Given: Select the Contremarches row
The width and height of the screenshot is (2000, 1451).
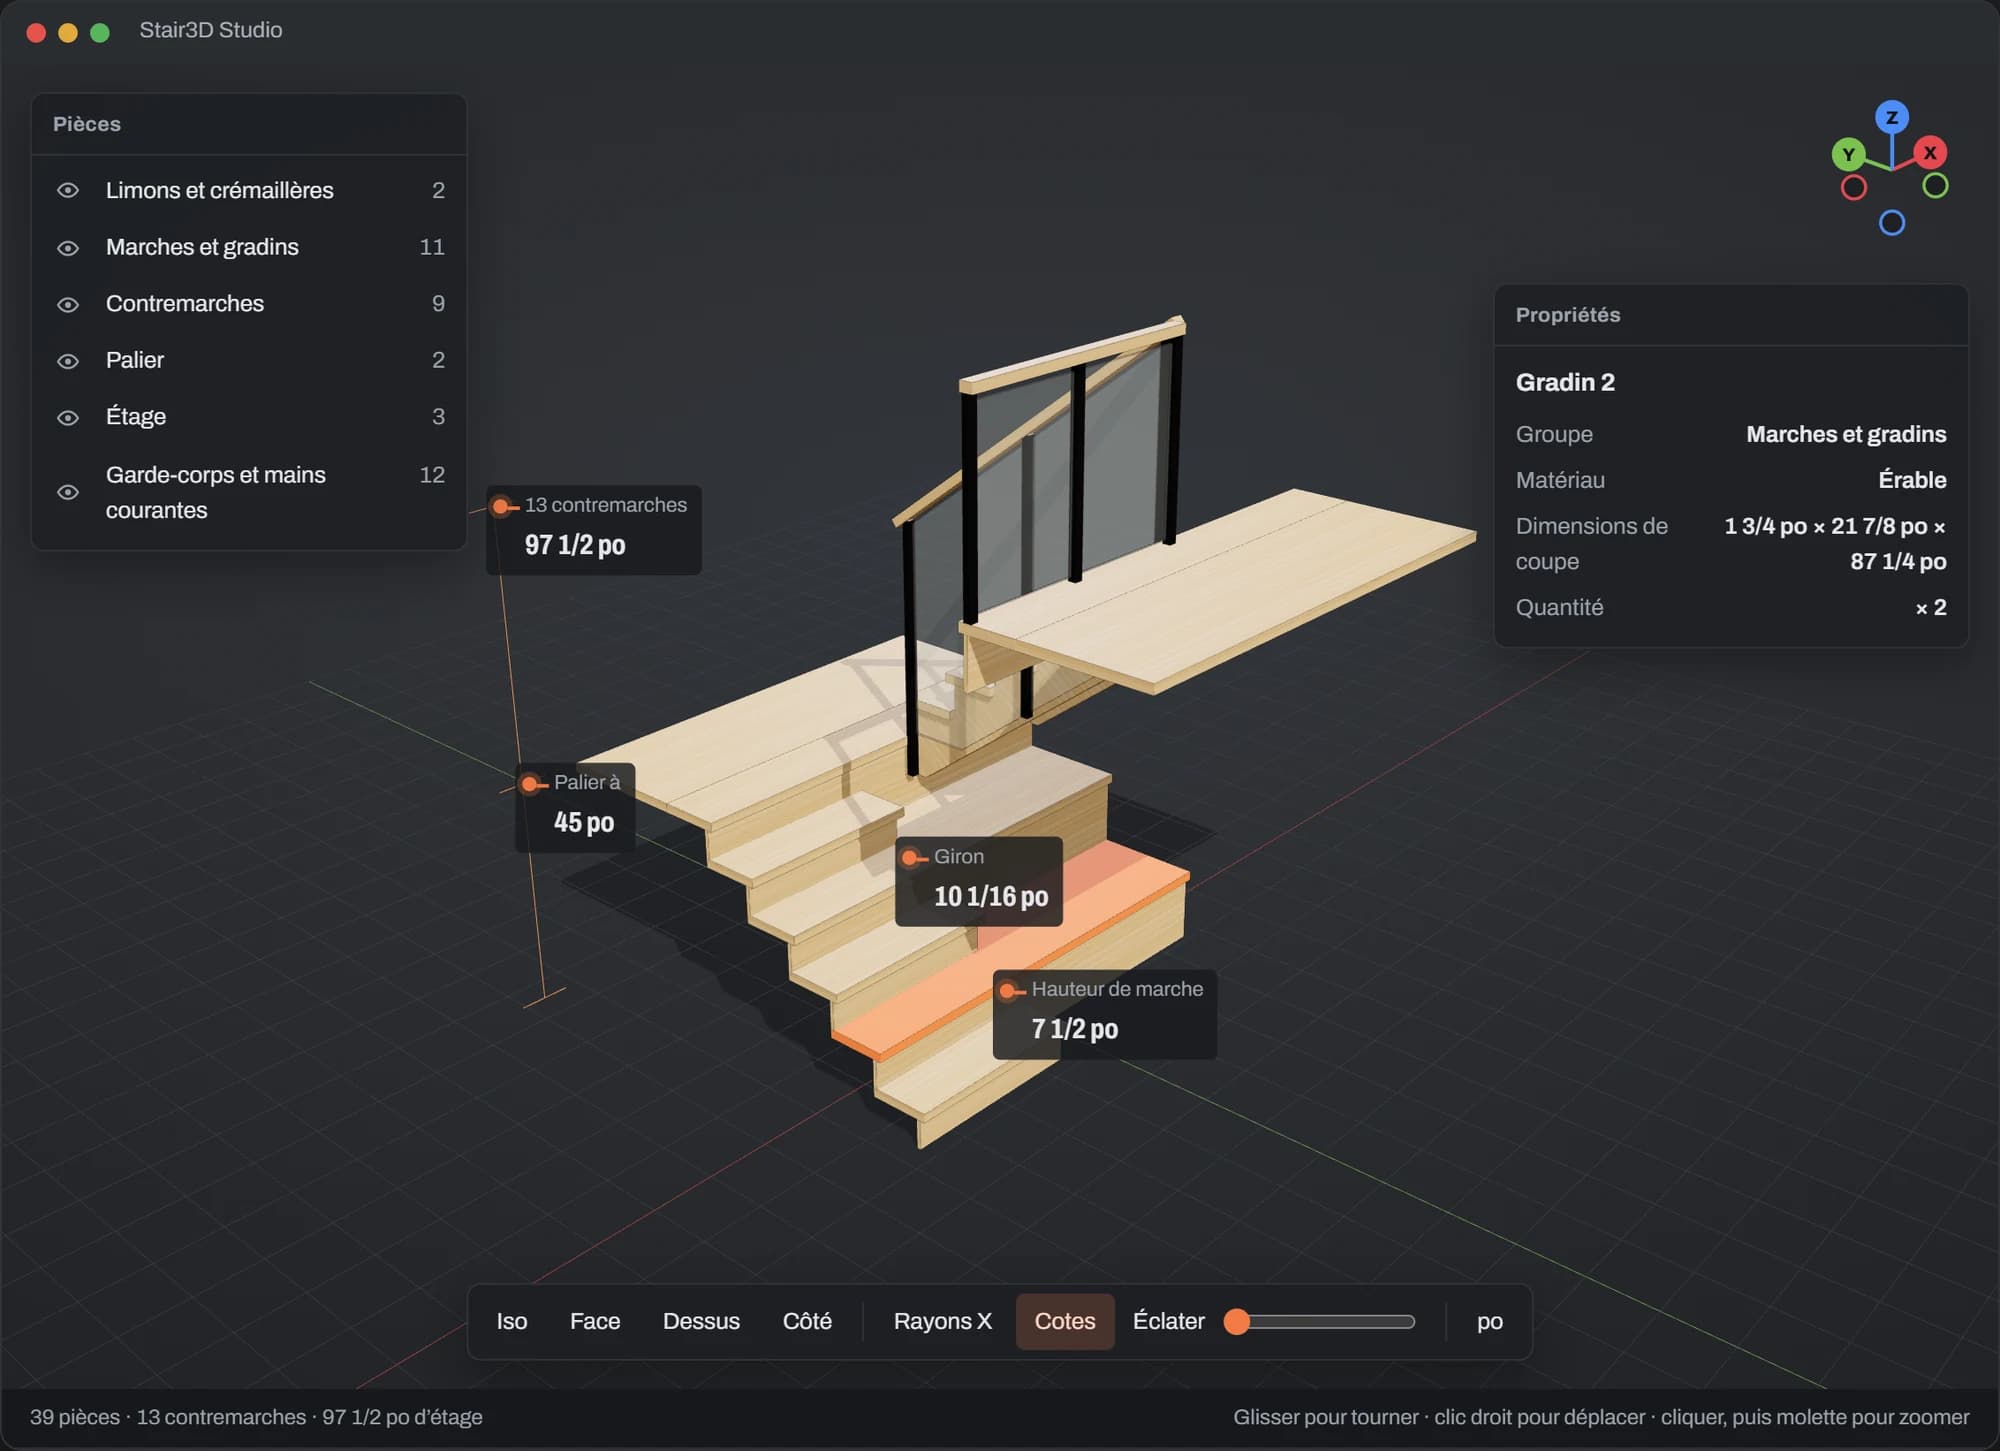Looking at the screenshot, I should pos(249,304).
